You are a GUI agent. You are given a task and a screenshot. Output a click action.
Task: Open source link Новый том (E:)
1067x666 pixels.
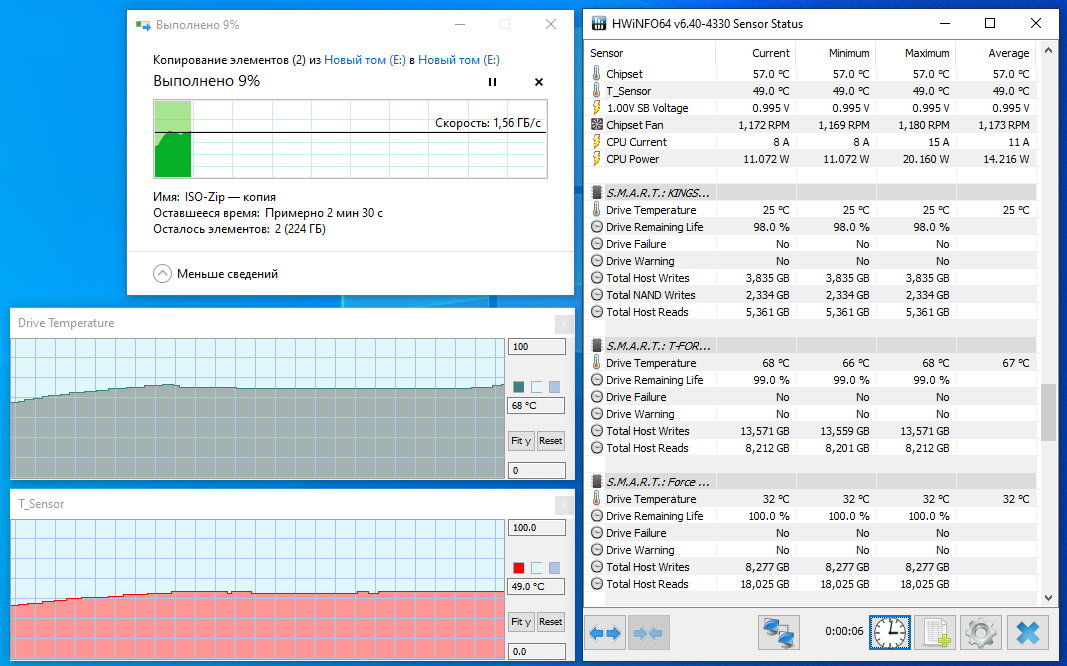pos(365,60)
